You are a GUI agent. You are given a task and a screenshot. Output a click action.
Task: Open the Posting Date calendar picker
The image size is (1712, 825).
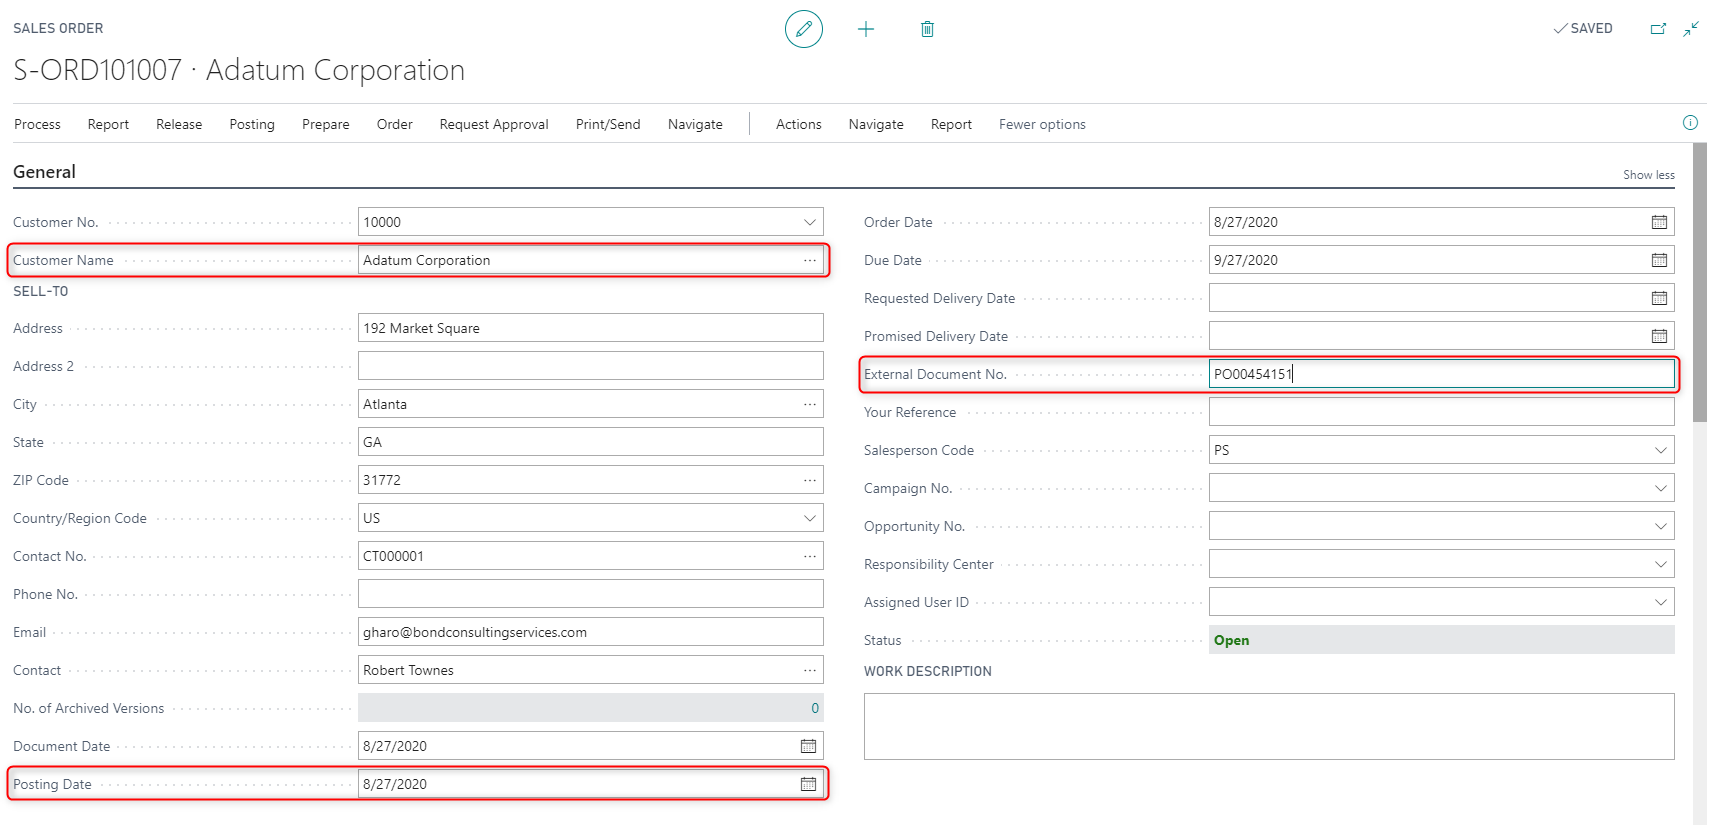pyautogui.click(x=808, y=784)
